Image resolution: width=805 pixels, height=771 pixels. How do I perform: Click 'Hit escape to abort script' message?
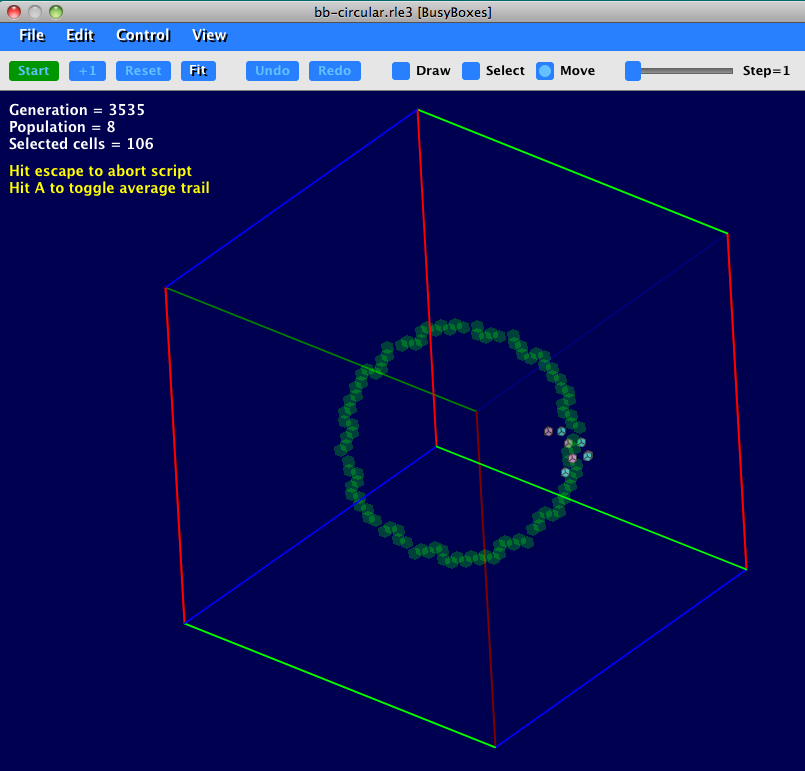(x=101, y=171)
